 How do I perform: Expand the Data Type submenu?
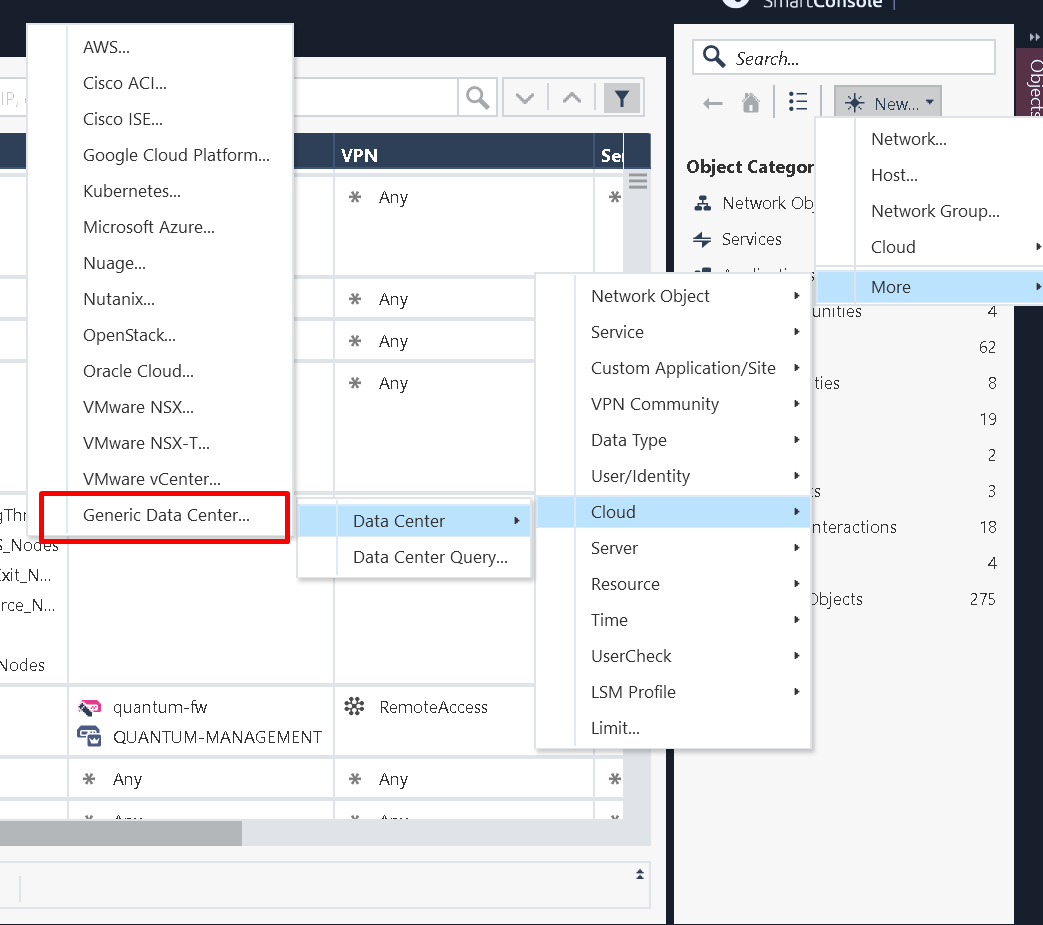point(673,440)
